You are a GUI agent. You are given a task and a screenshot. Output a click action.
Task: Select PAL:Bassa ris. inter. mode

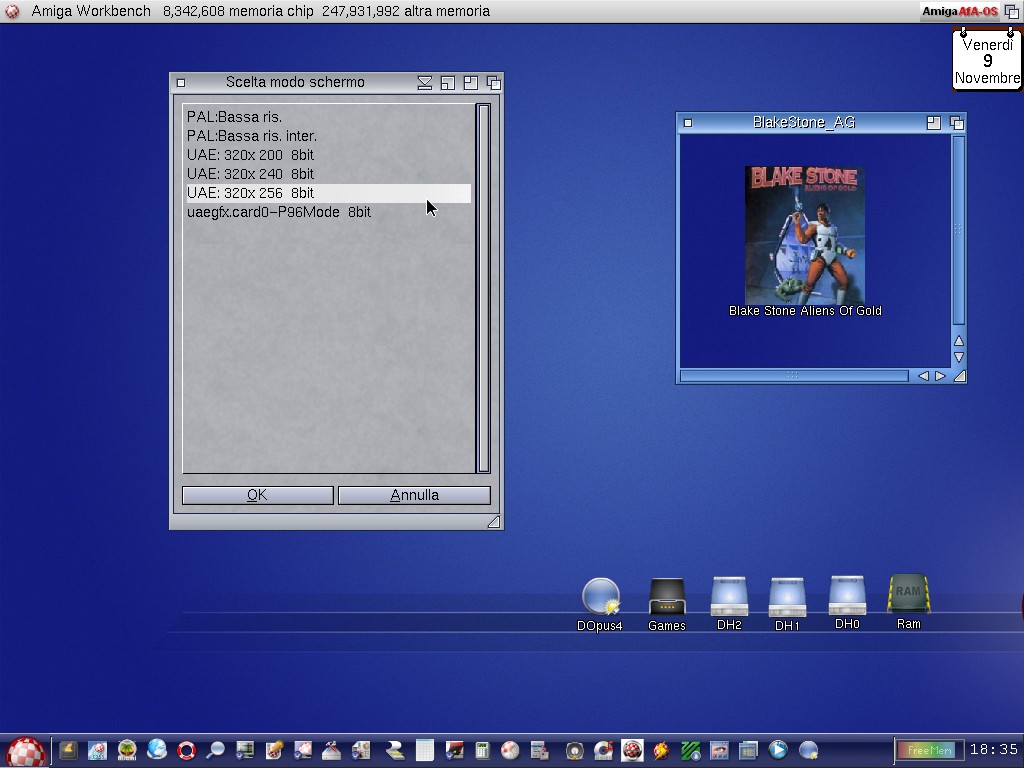tap(251, 136)
